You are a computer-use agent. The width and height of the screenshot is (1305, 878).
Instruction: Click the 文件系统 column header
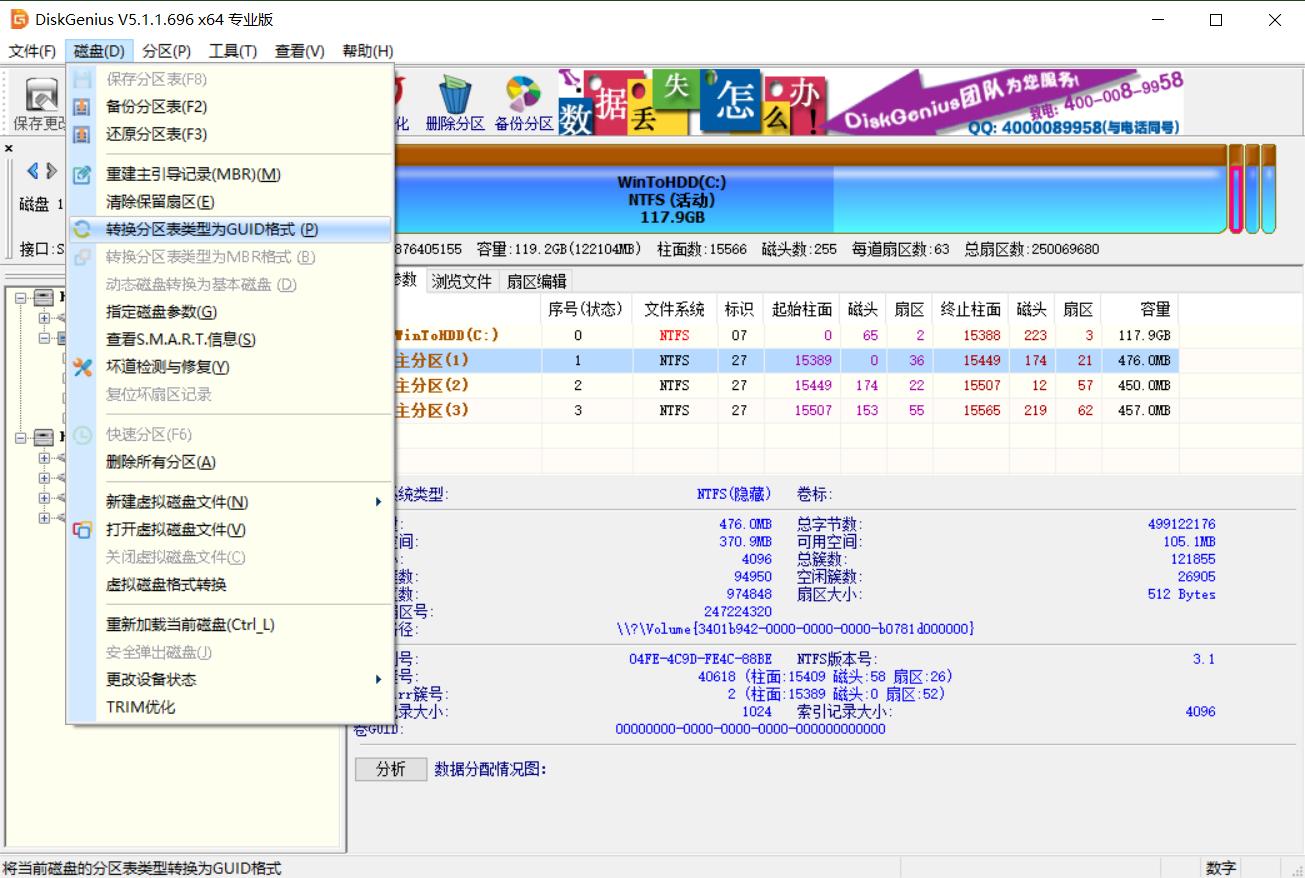[674, 309]
